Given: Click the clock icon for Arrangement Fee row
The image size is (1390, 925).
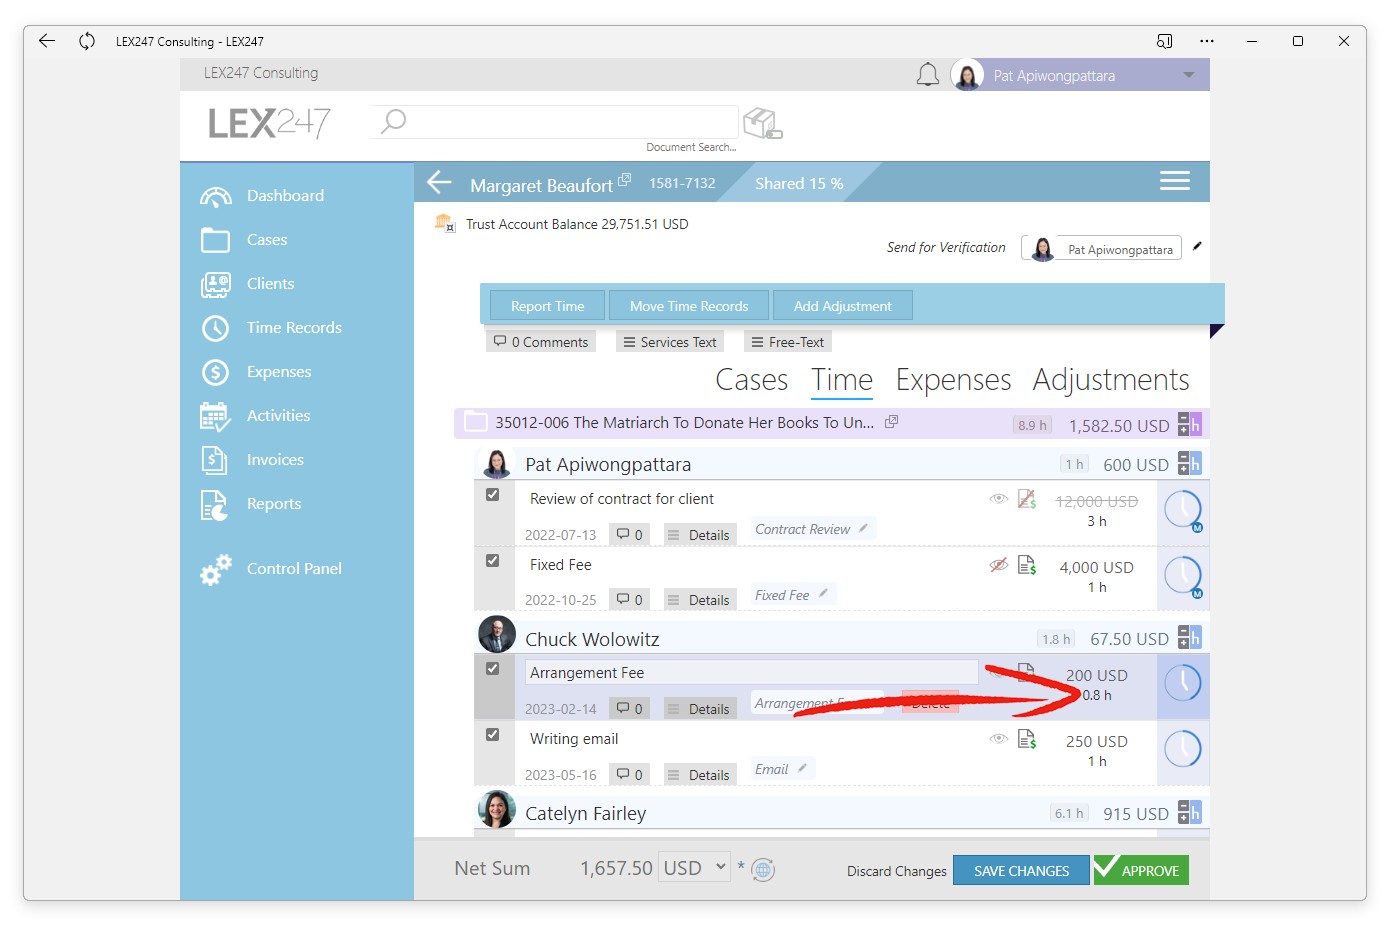Looking at the screenshot, I should (1183, 684).
